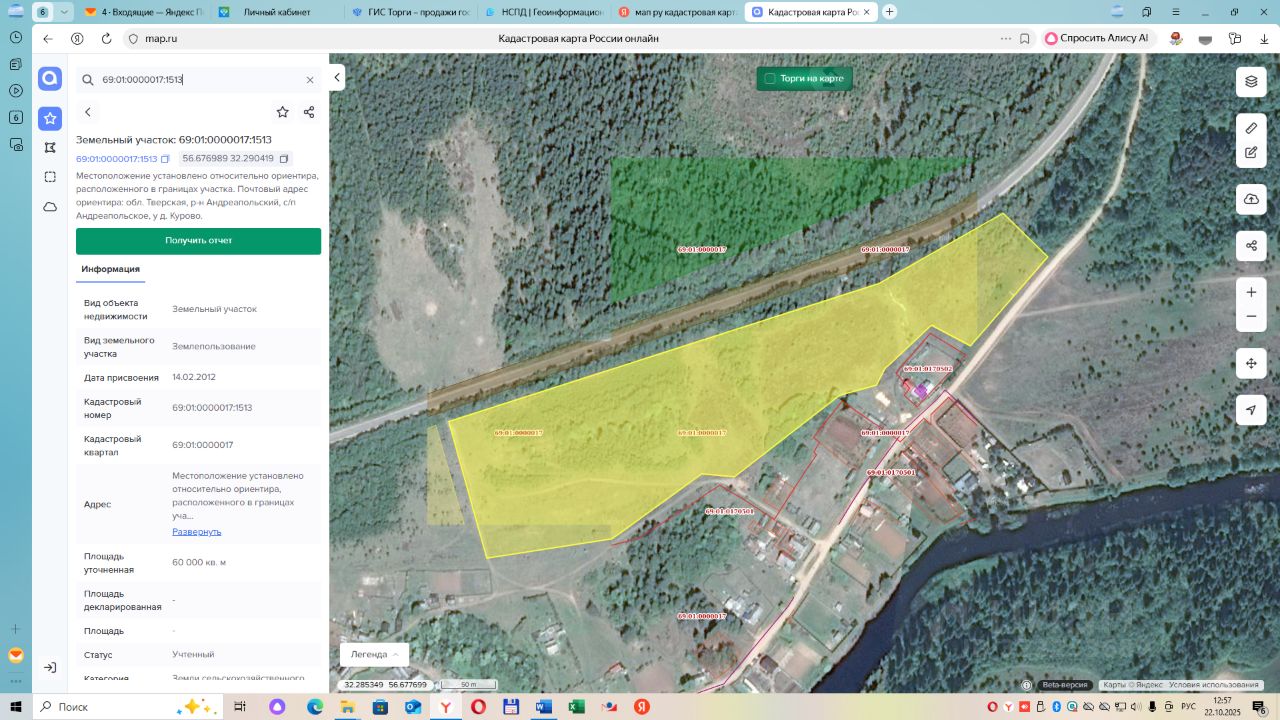Zoom out the map with minus button
The width and height of the screenshot is (1280, 720).
click(1251, 317)
